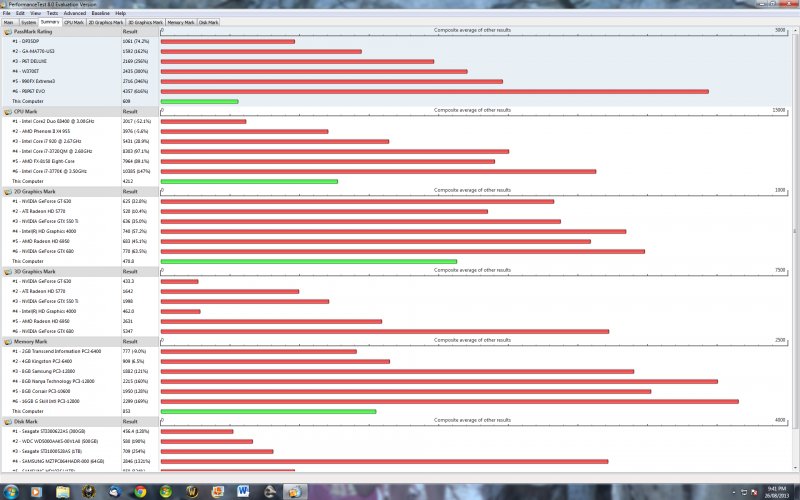Click the Disk Mark section icon
This screenshot has width=800, height=500.
click(x=8, y=422)
